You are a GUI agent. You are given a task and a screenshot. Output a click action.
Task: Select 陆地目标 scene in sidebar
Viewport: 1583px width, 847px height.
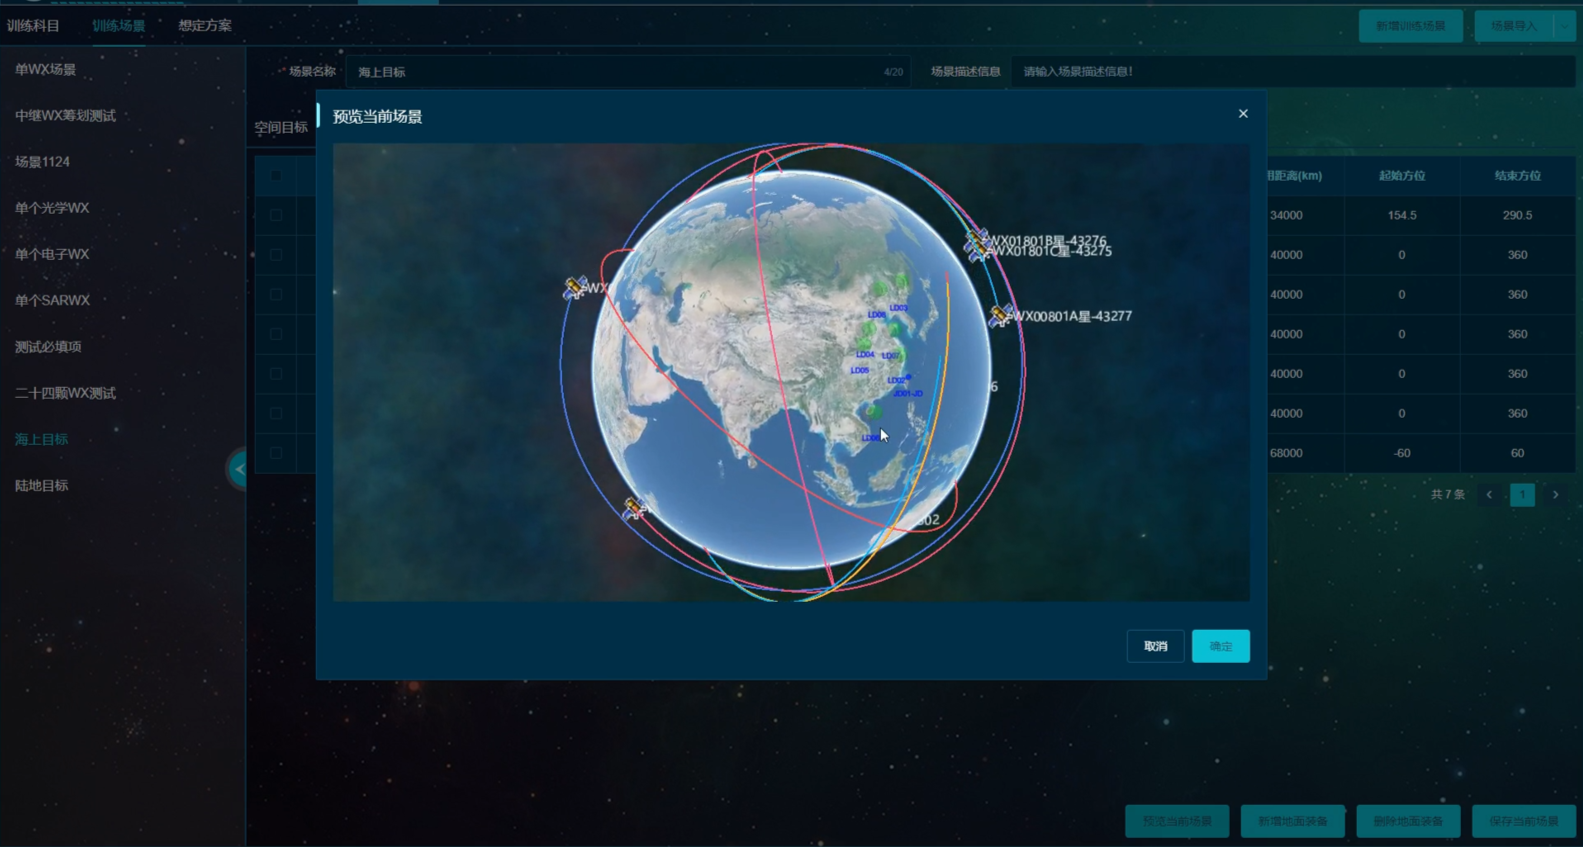42,486
